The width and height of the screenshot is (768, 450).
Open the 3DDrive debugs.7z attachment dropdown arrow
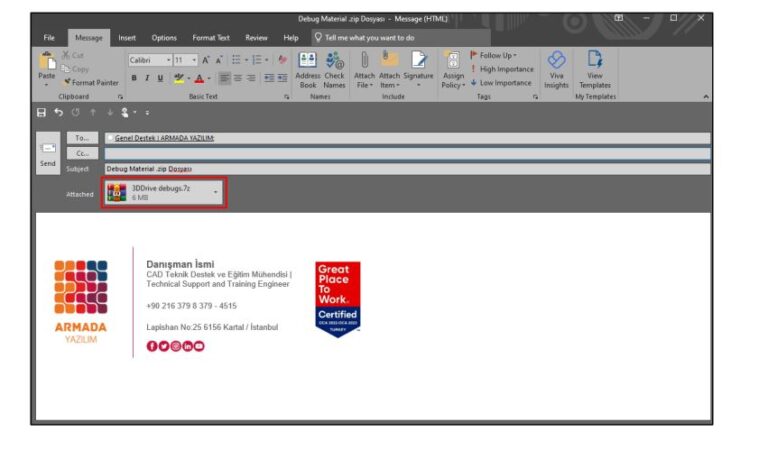215,190
